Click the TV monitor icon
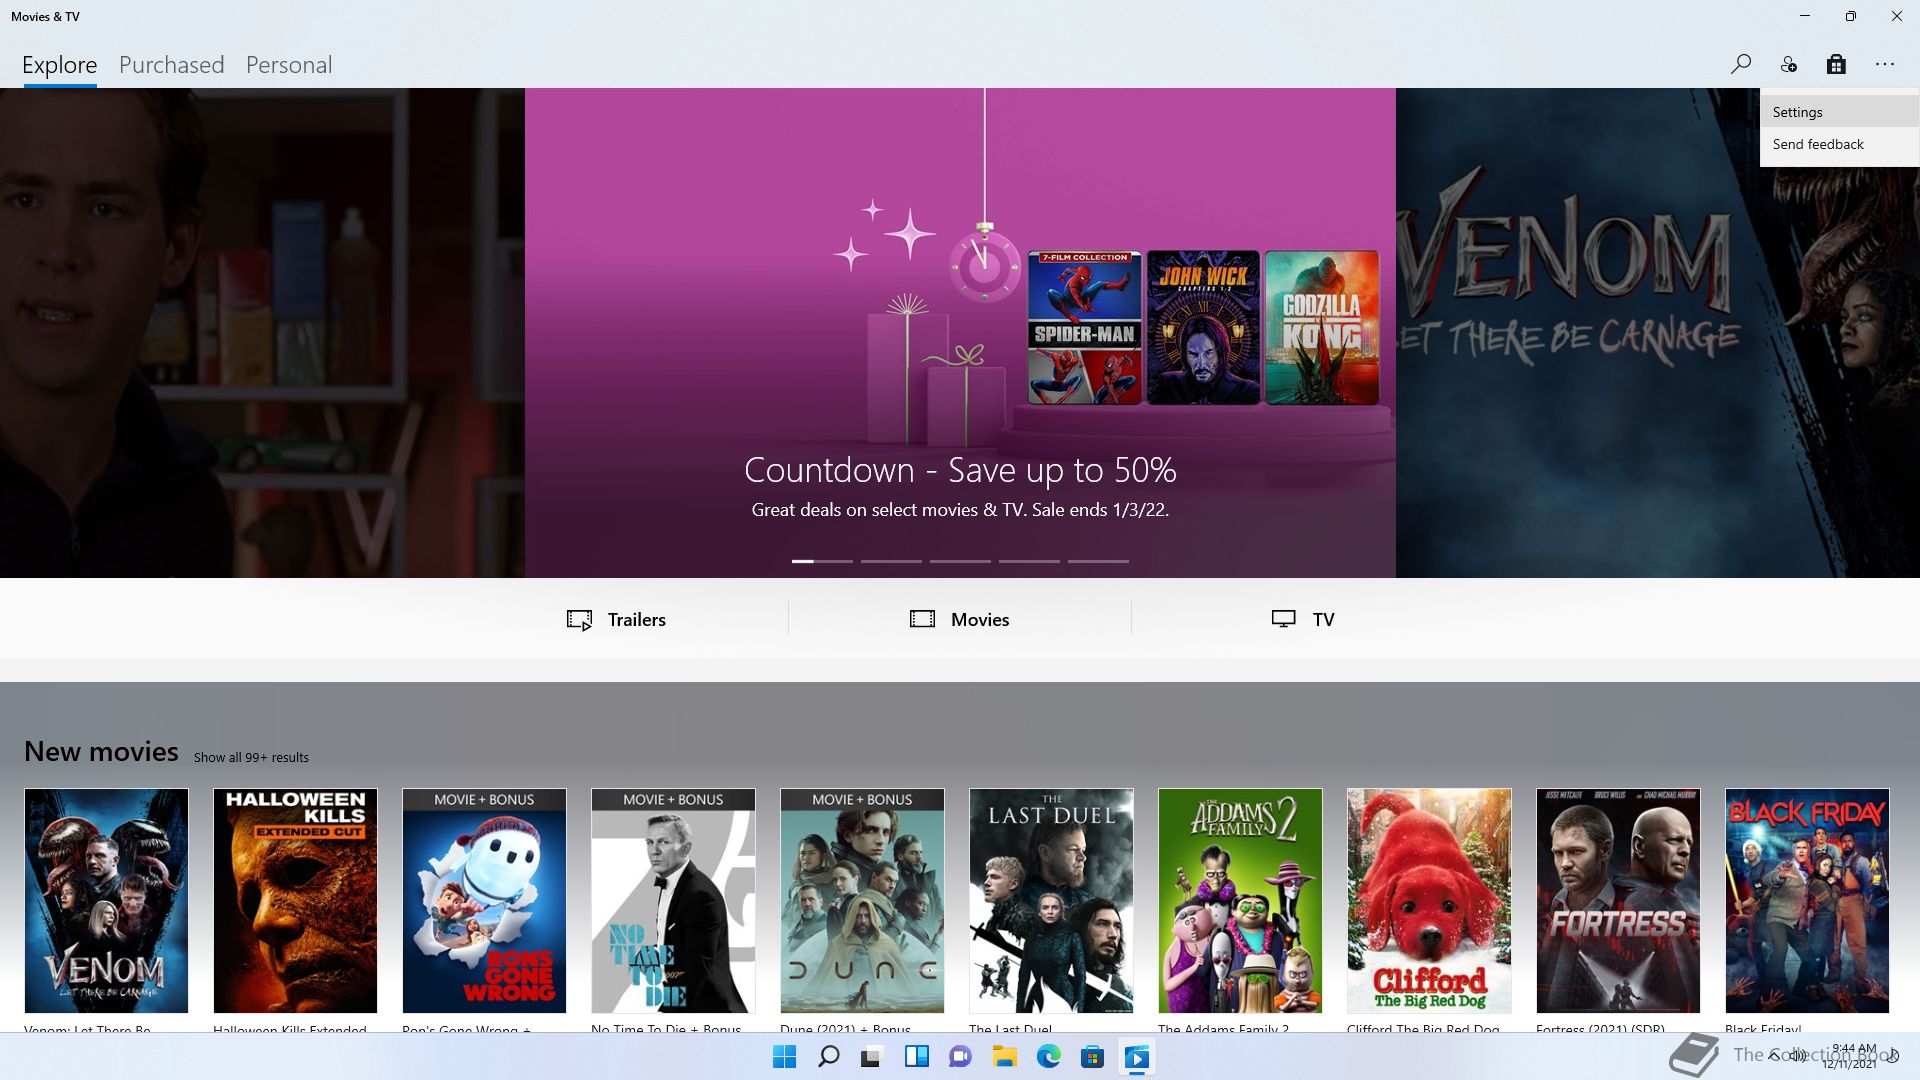 click(x=1283, y=619)
